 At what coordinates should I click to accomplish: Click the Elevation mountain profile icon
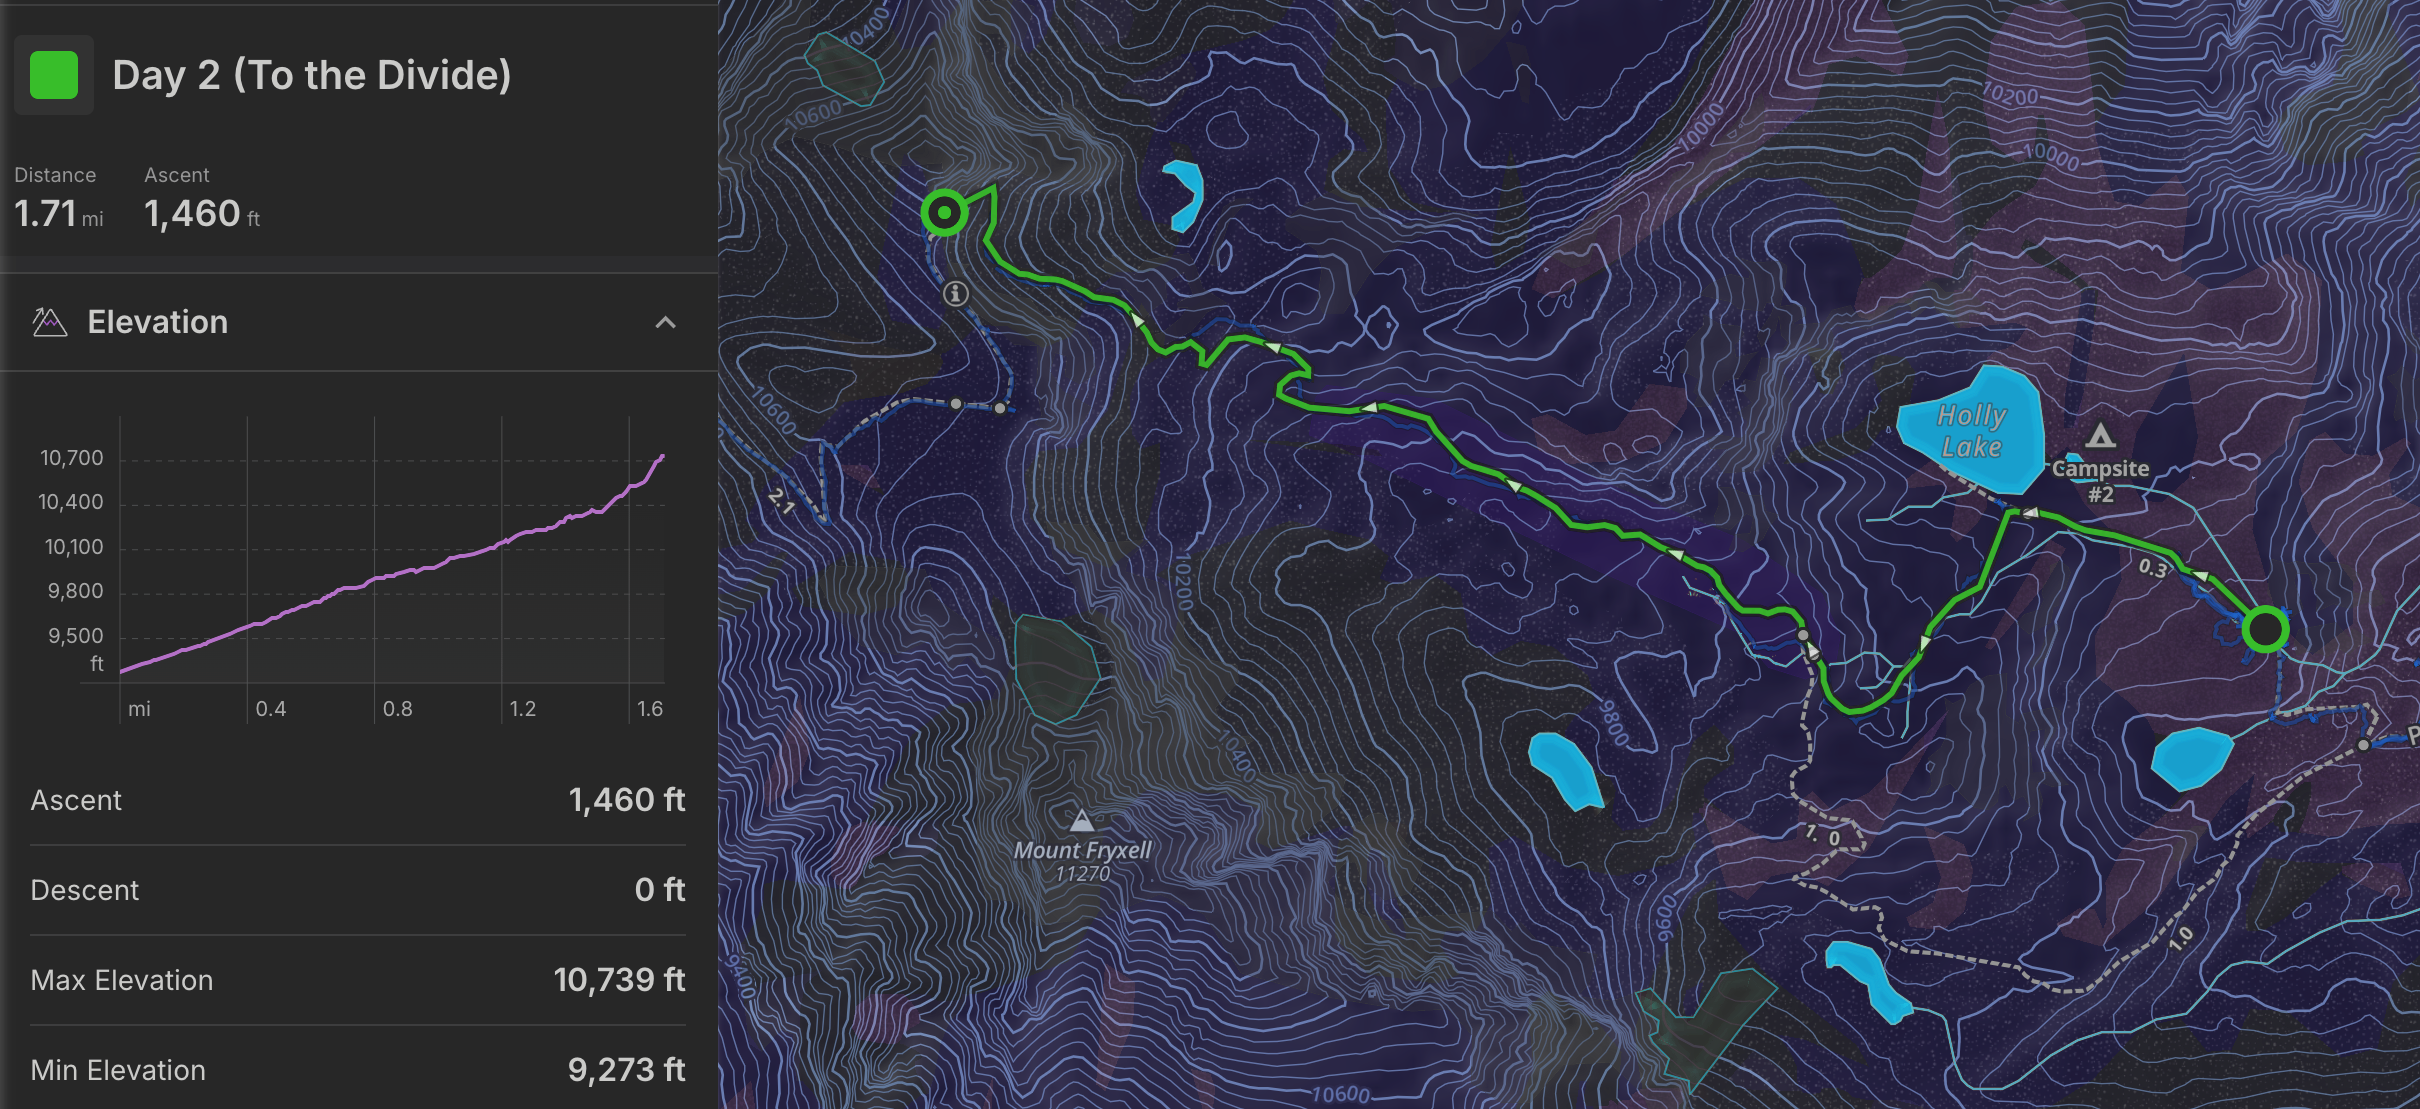point(49,322)
